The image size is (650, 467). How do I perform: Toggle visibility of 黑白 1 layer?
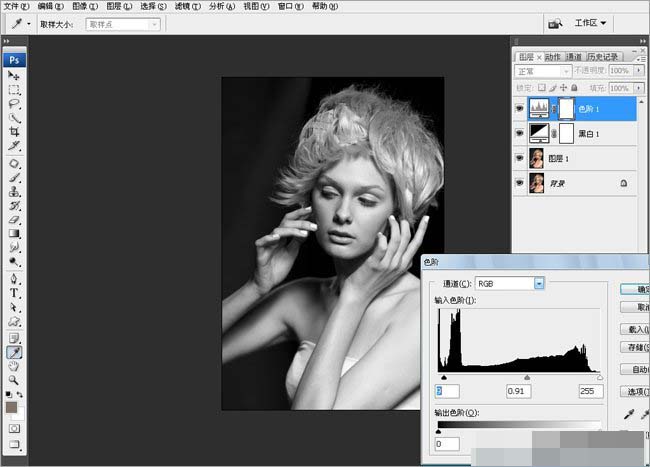(519, 132)
